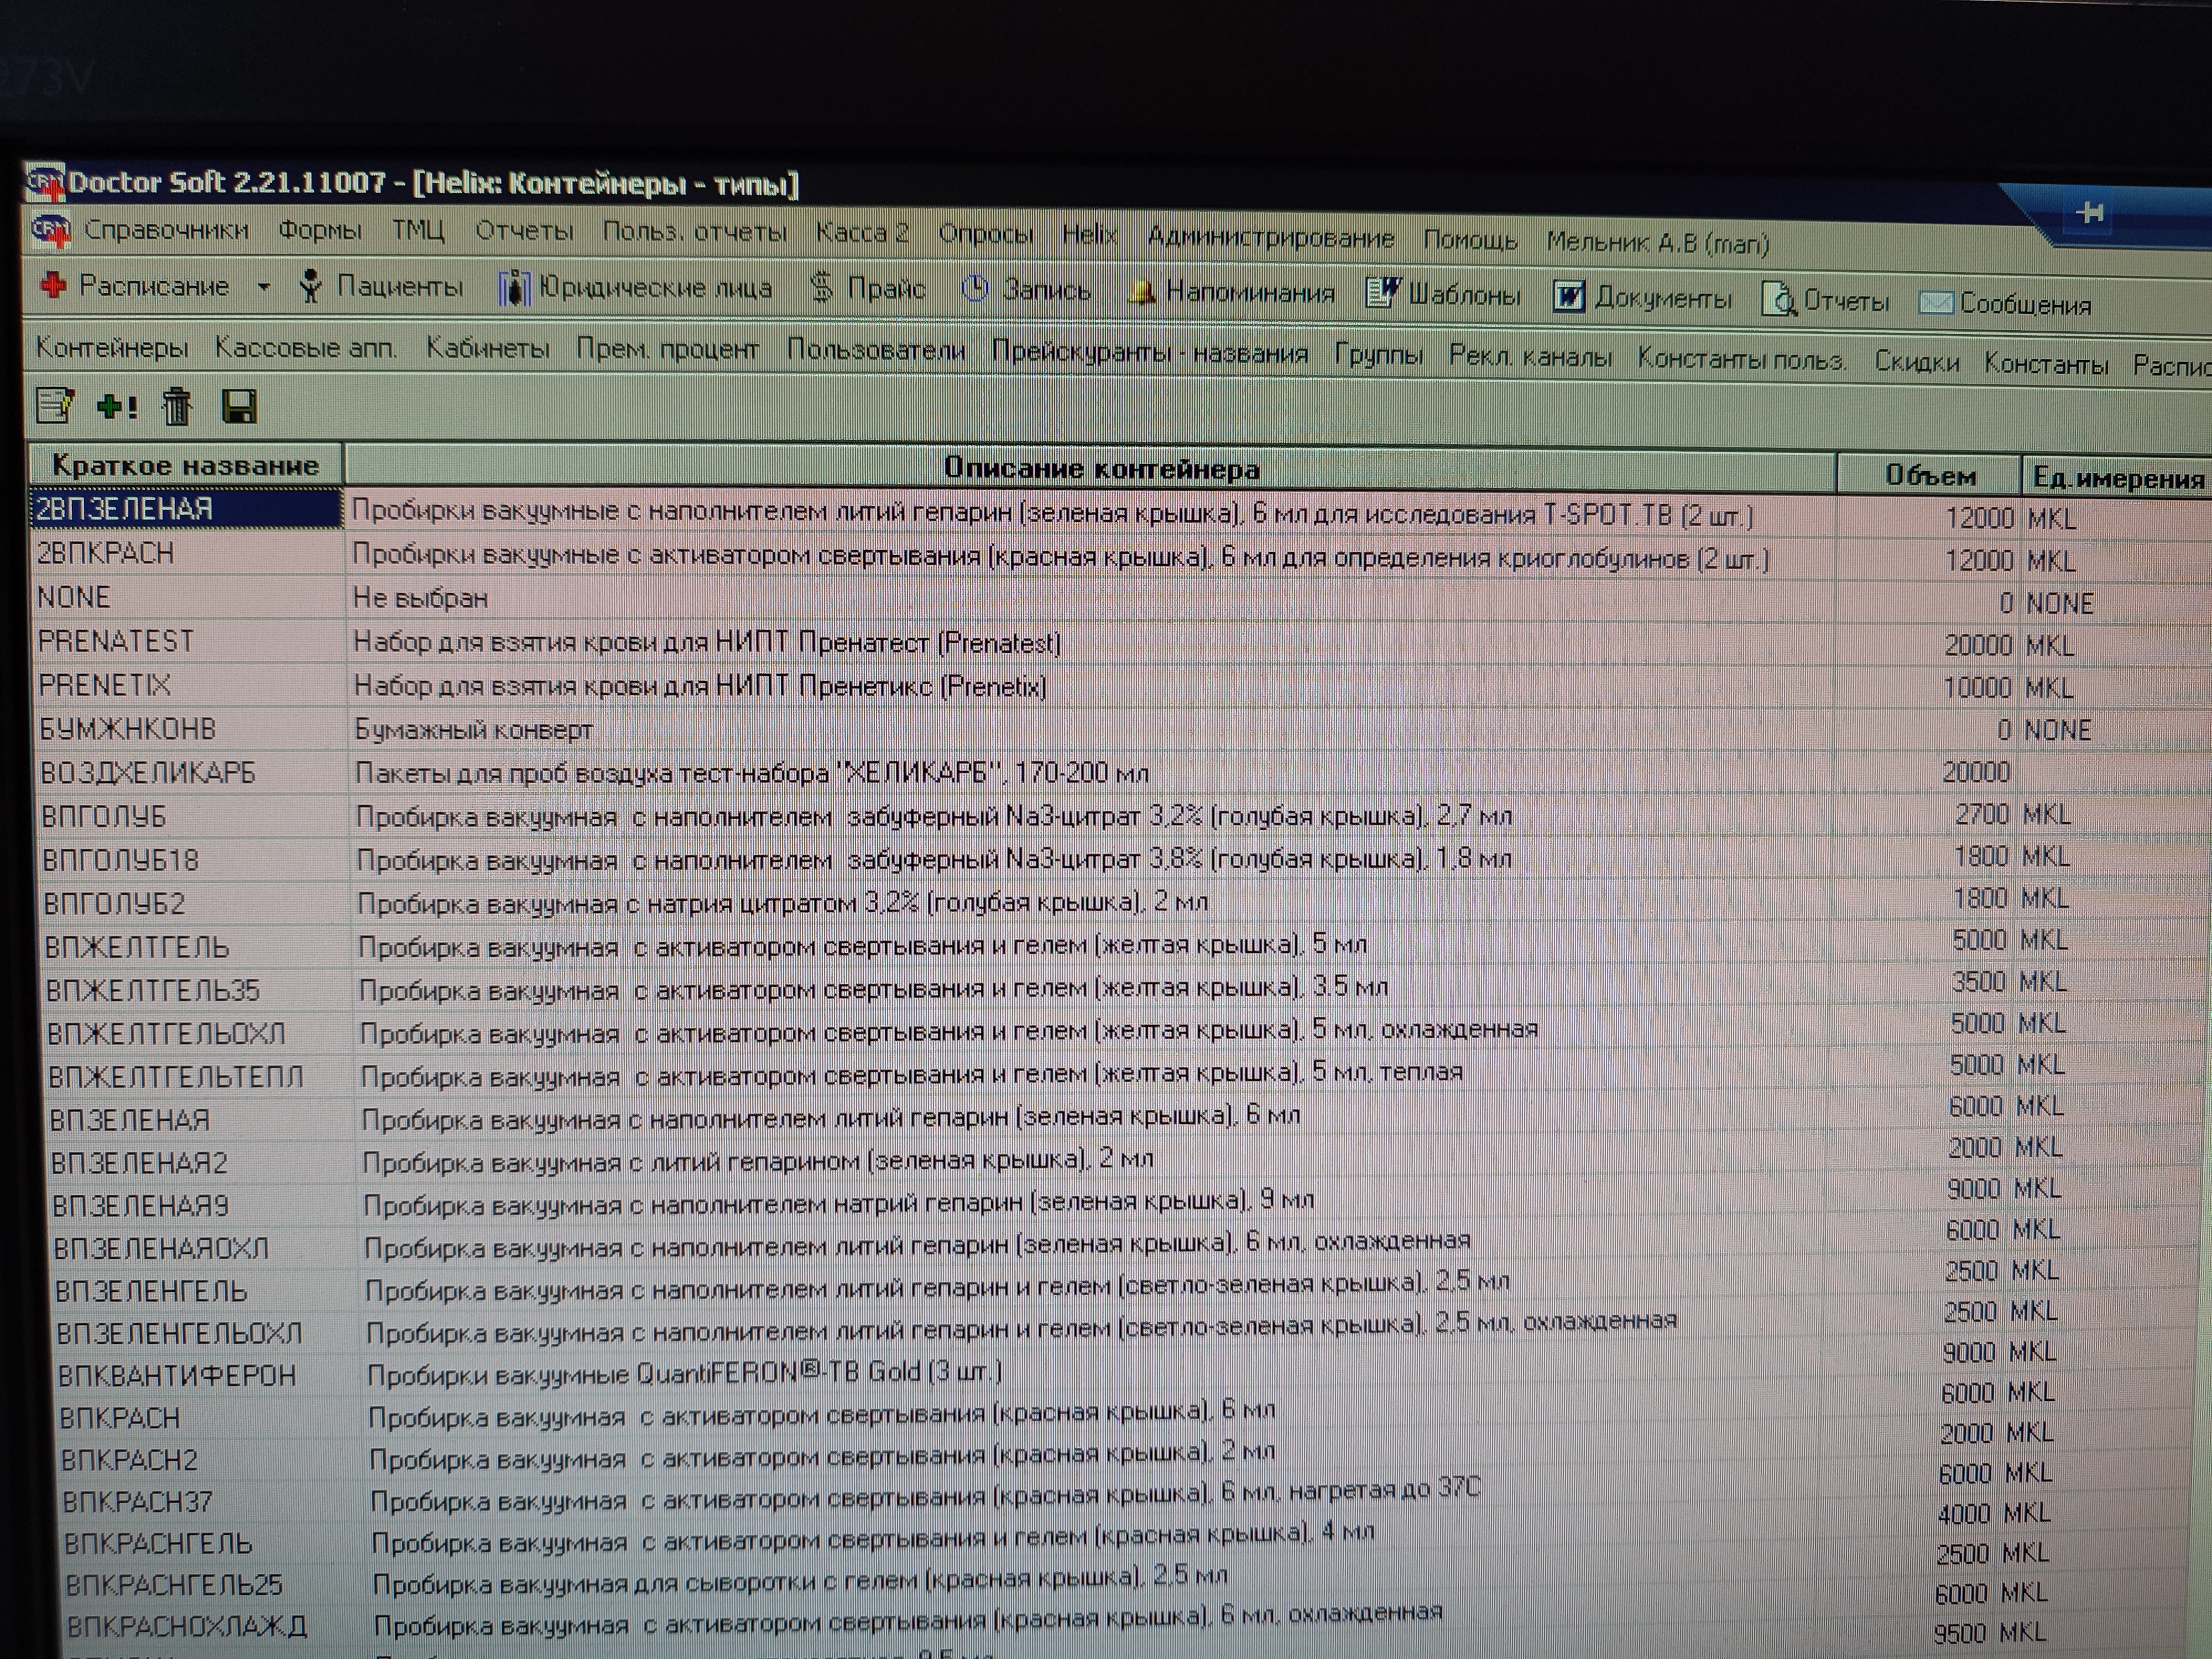Select the ВПКВАНТИФЕРОН row
This screenshot has height=1659, width=2212.
pos(177,1375)
